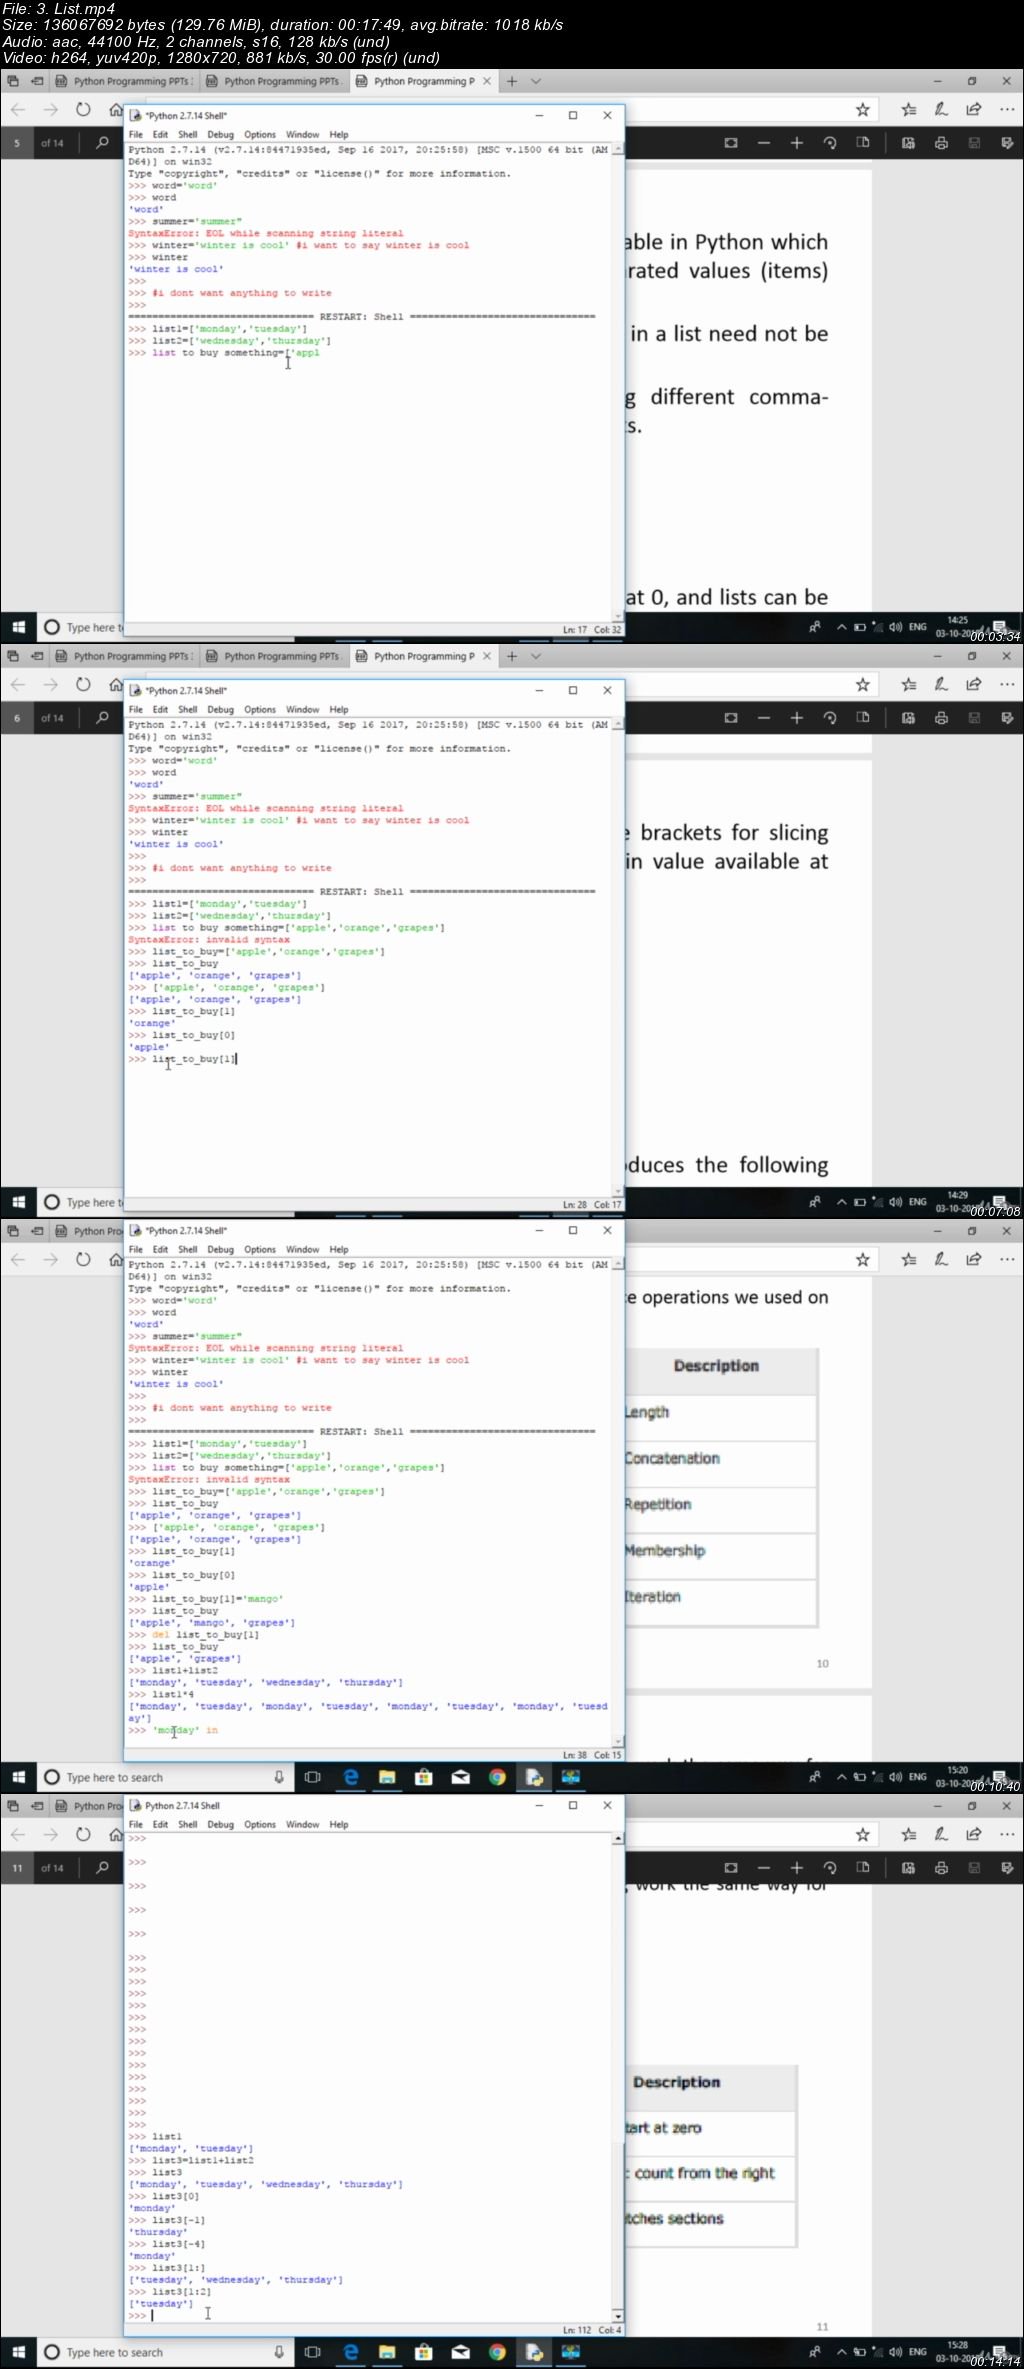Click Edge taskbar icon in 00:10:40 frame

click(x=351, y=1777)
